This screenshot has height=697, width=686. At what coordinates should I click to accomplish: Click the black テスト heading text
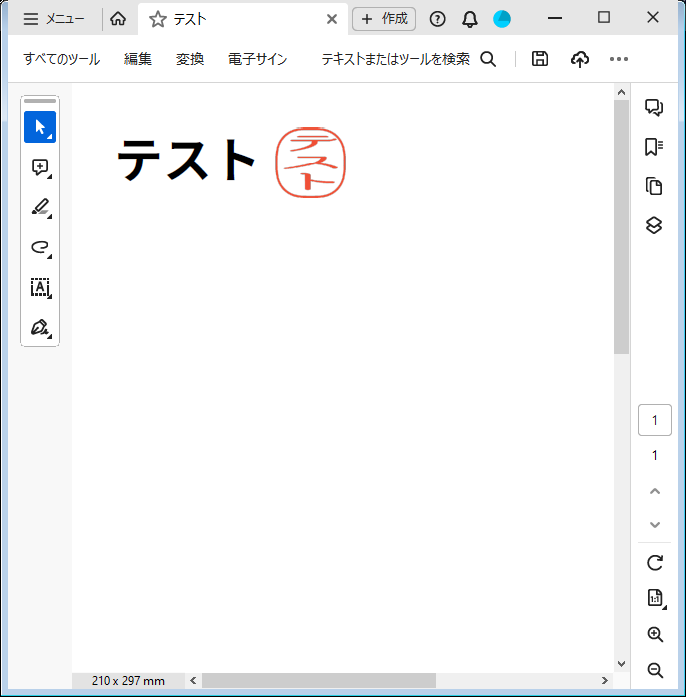tap(186, 159)
